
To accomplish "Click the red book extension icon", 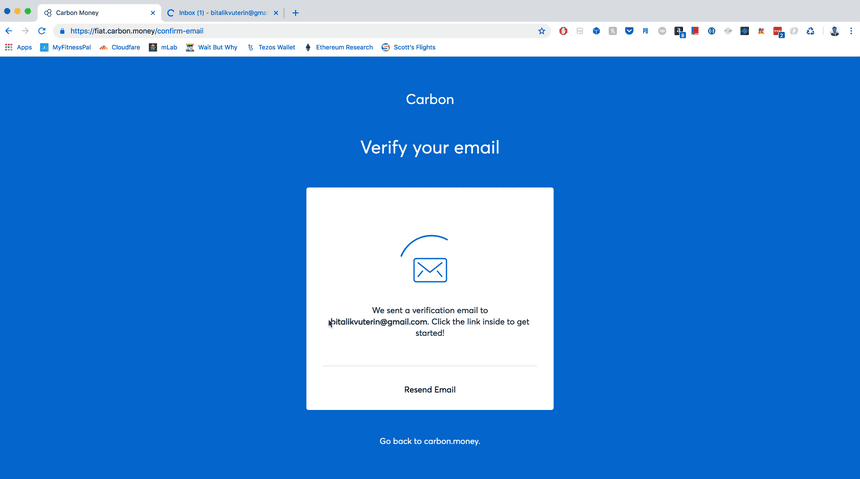I will (695, 31).
